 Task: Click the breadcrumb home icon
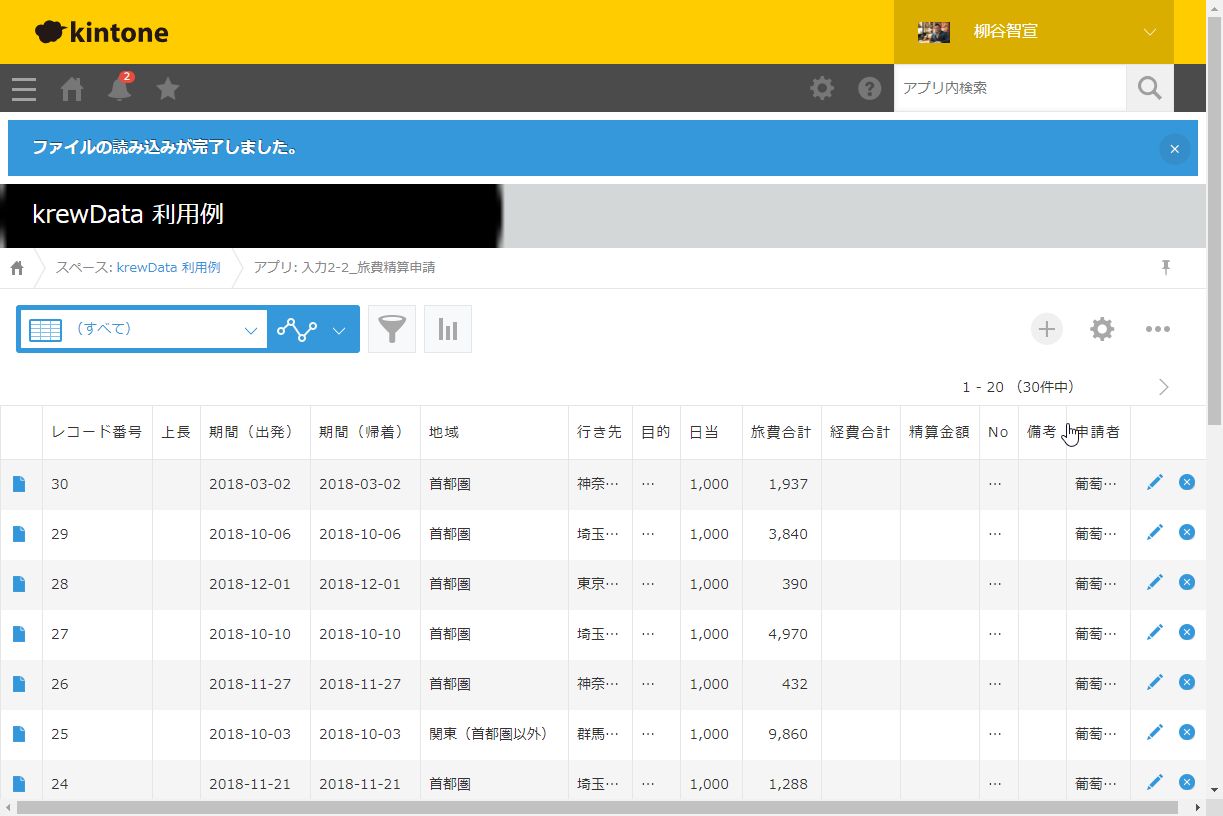[x=17, y=267]
